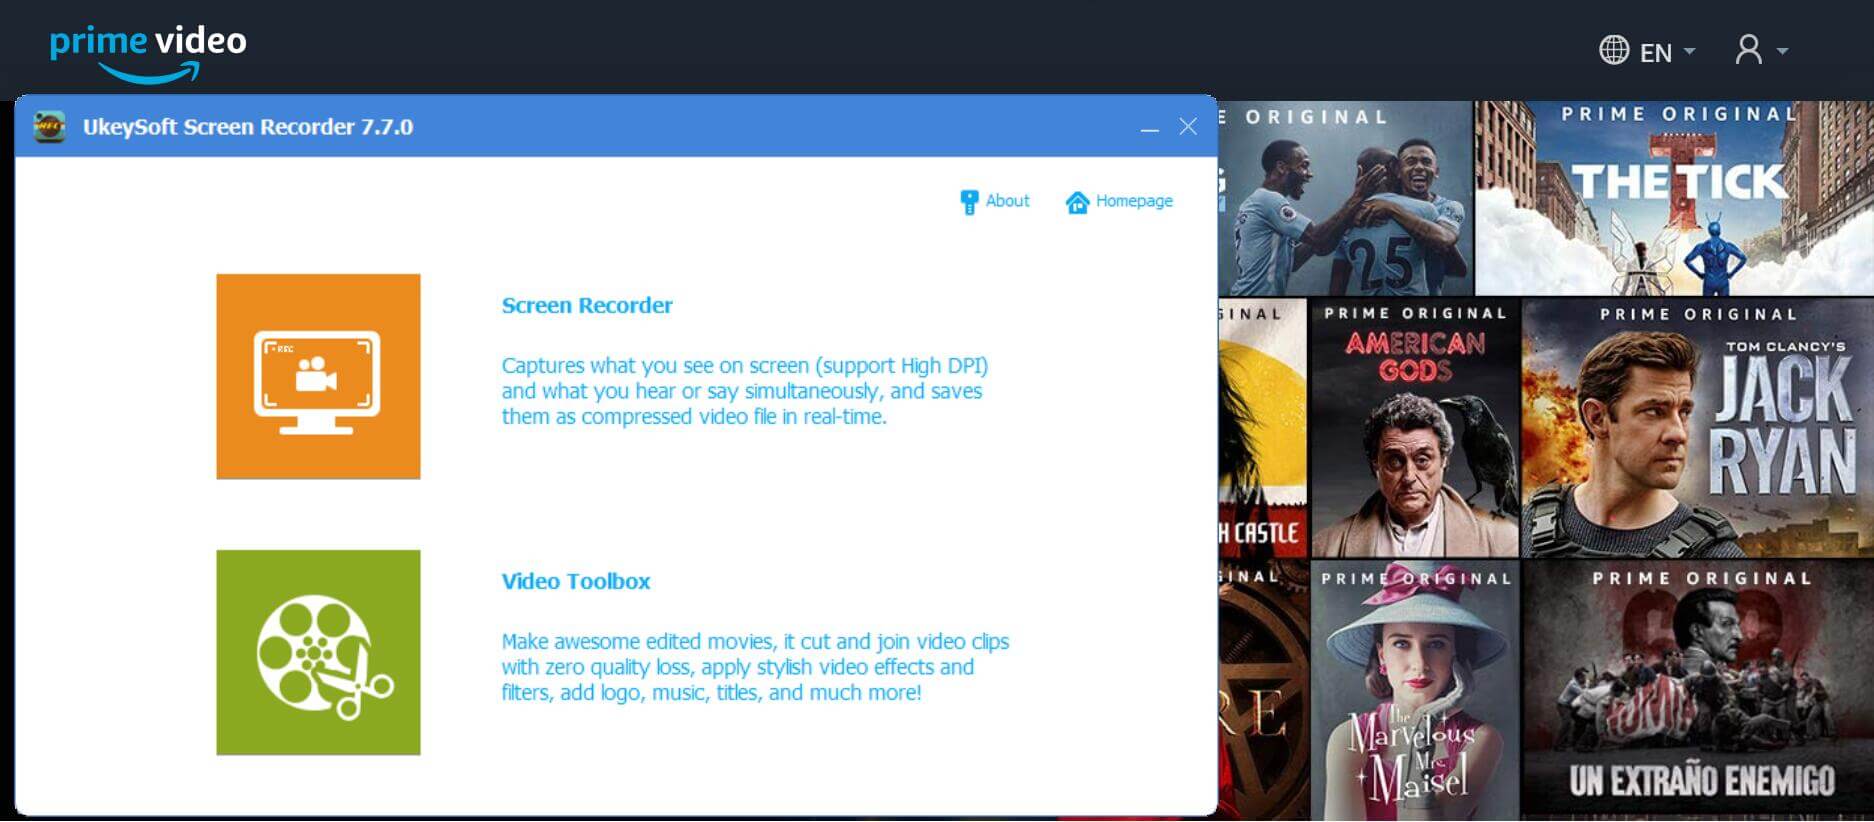Minimize the UkeySoft Screen Recorder window
Image resolution: width=1874 pixels, height=822 pixels.
(x=1150, y=128)
